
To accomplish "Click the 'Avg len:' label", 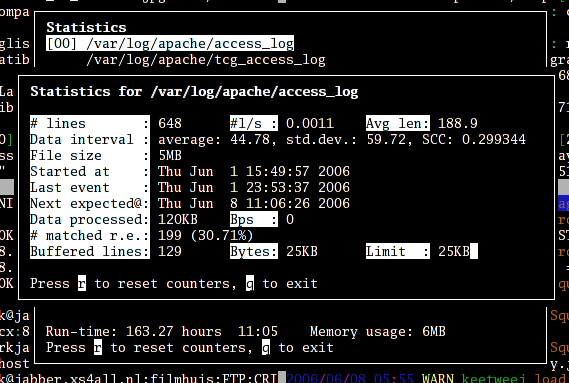I will pos(398,123).
